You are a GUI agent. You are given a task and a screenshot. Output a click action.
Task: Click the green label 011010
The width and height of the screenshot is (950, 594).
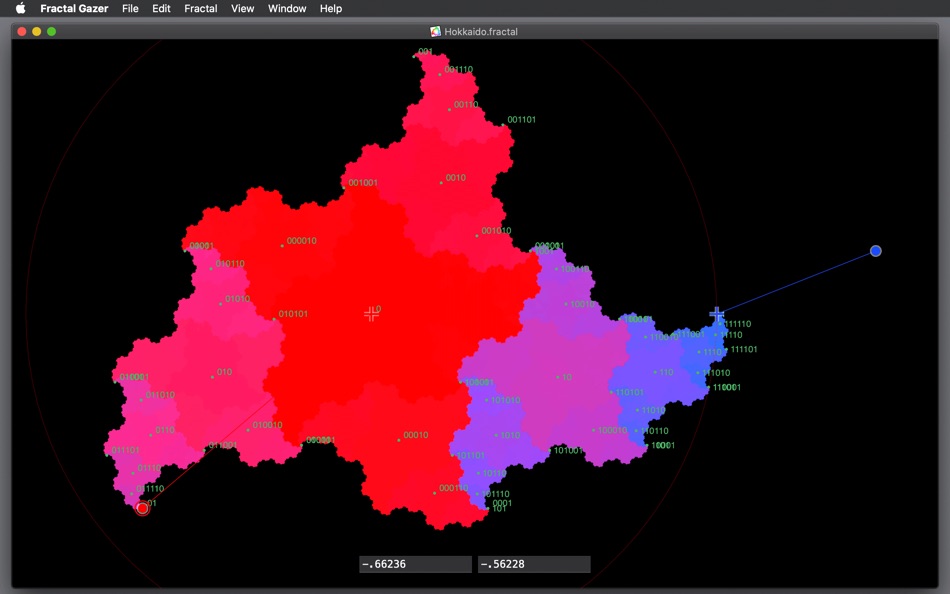(x=160, y=395)
